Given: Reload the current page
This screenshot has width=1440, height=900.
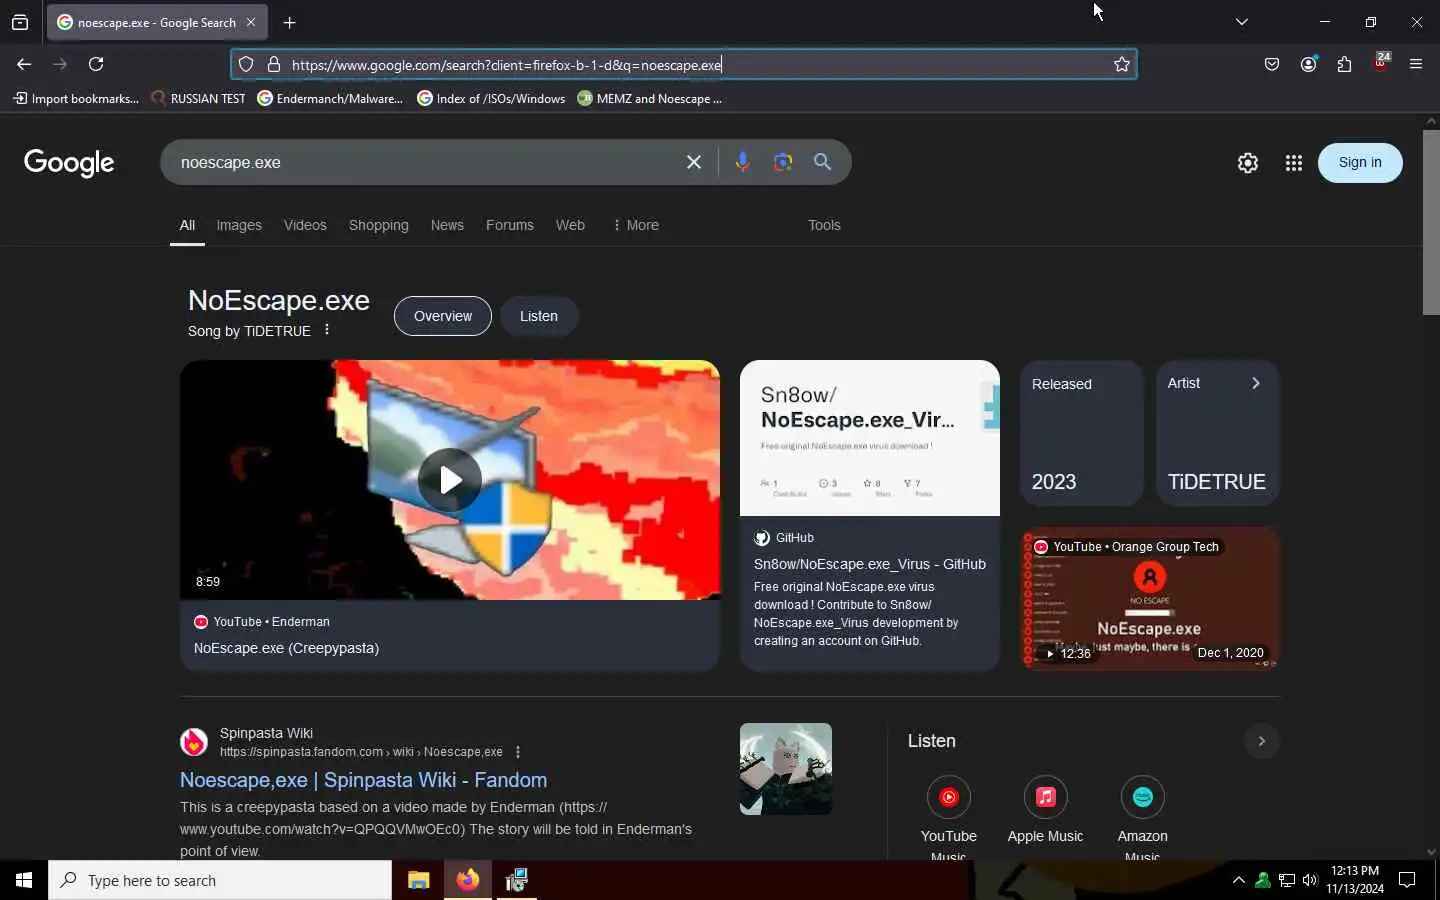Looking at the screenshot, I should [x=96, y=64].
